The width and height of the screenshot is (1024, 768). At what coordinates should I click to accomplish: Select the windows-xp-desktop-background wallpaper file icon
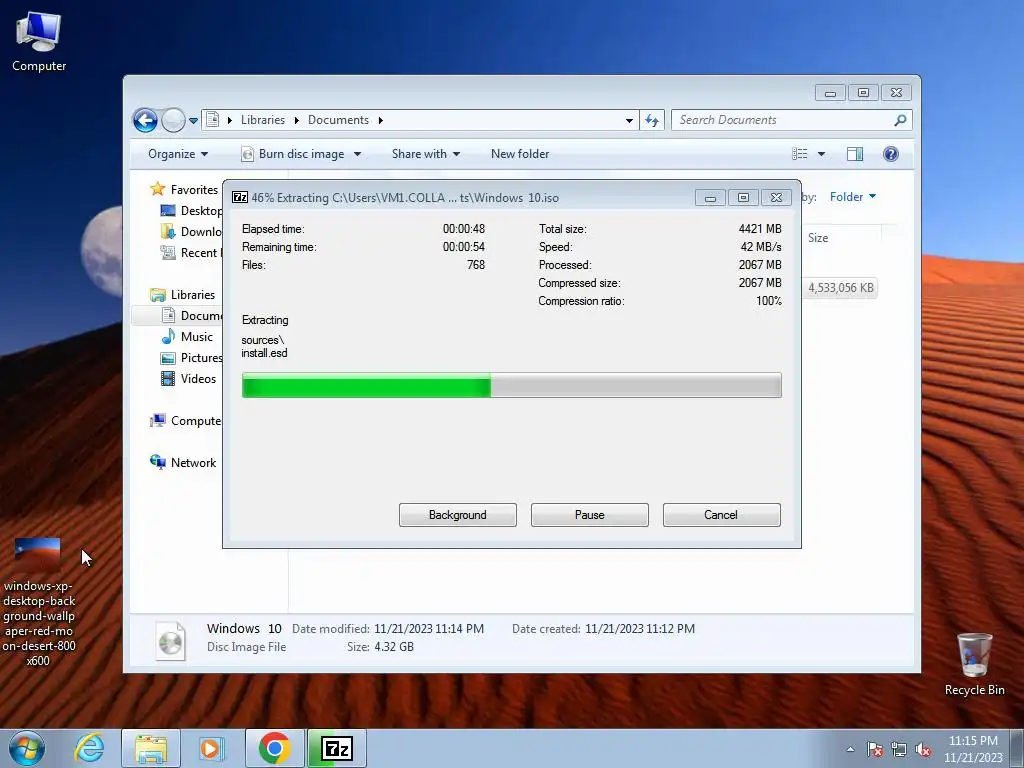click(38, 601)
